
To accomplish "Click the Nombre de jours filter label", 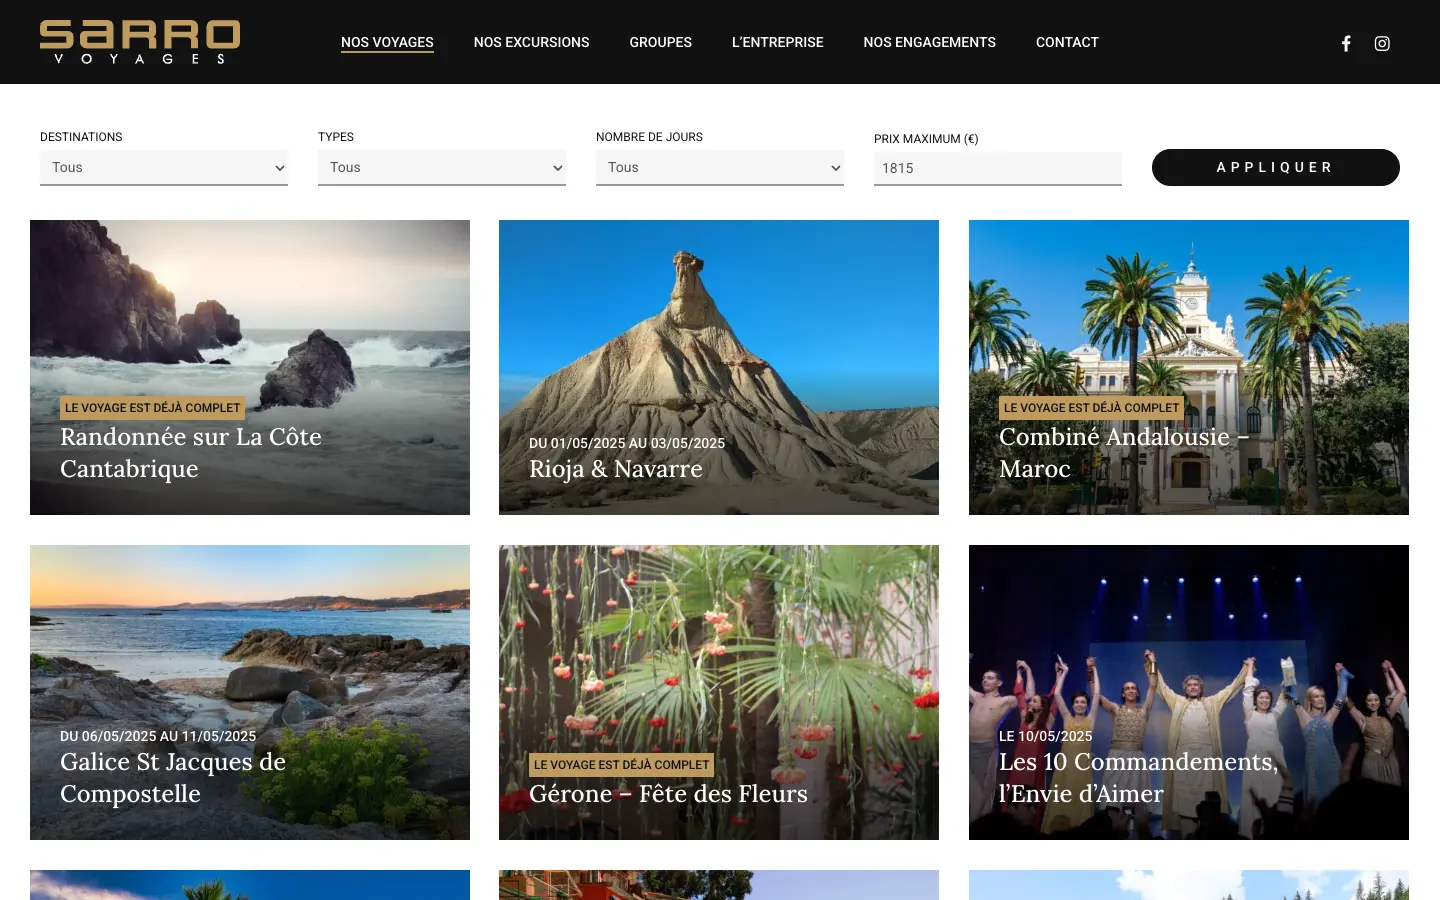I will click(649, 137).
